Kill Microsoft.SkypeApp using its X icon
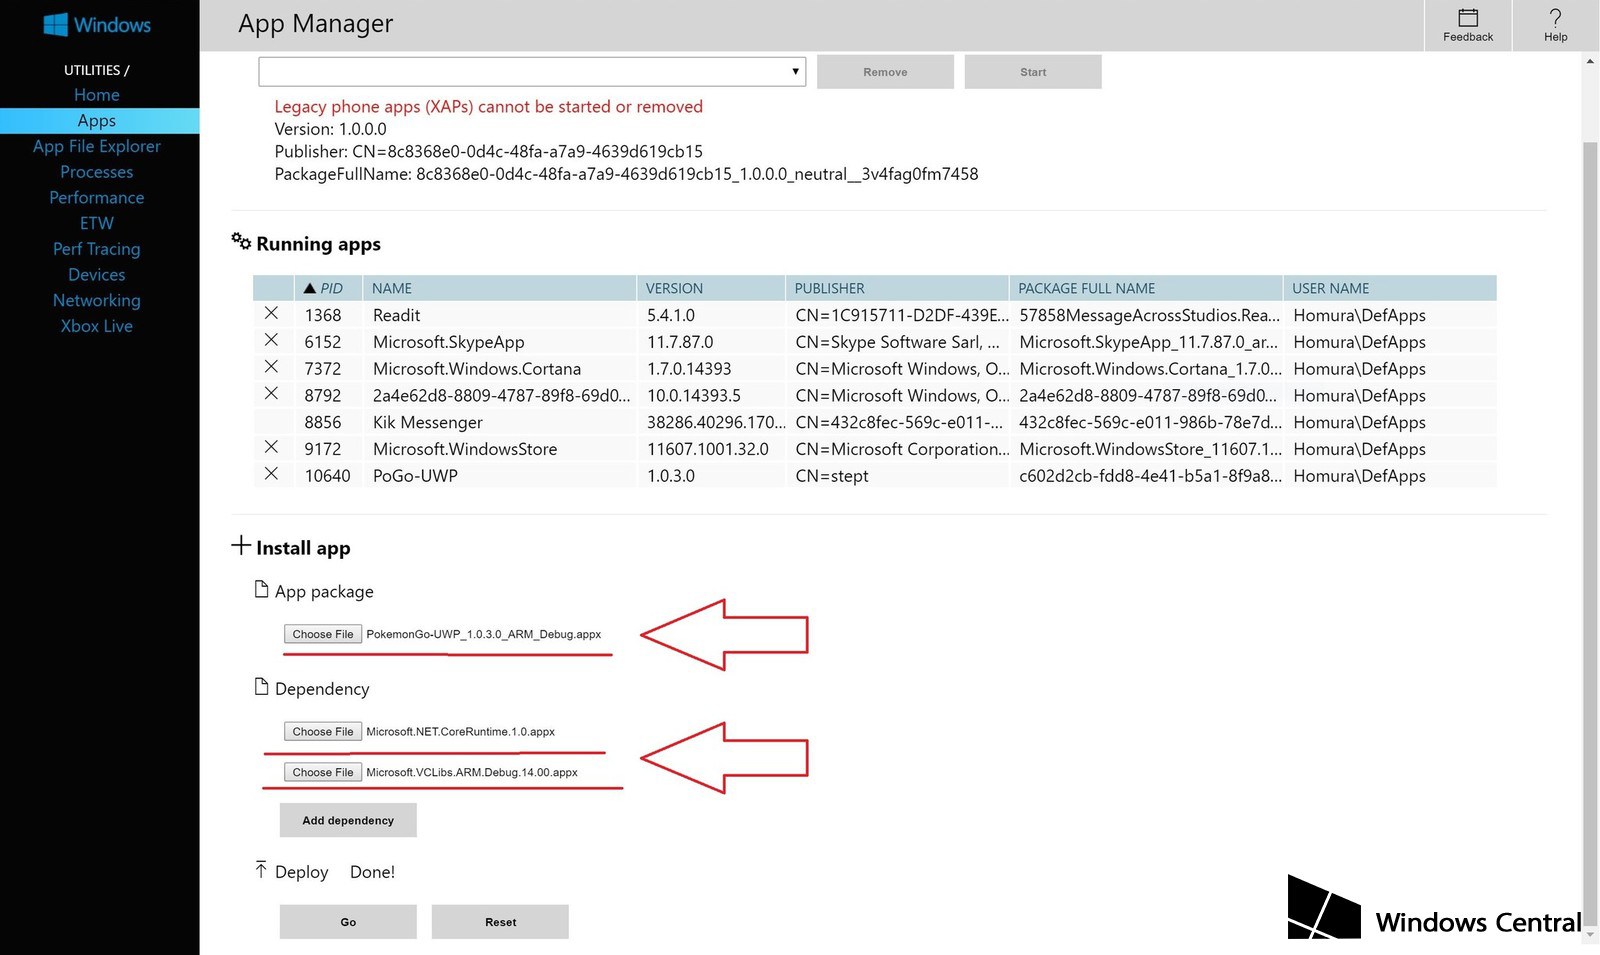Screen dimensions: 1600x955 pos(271,341)
